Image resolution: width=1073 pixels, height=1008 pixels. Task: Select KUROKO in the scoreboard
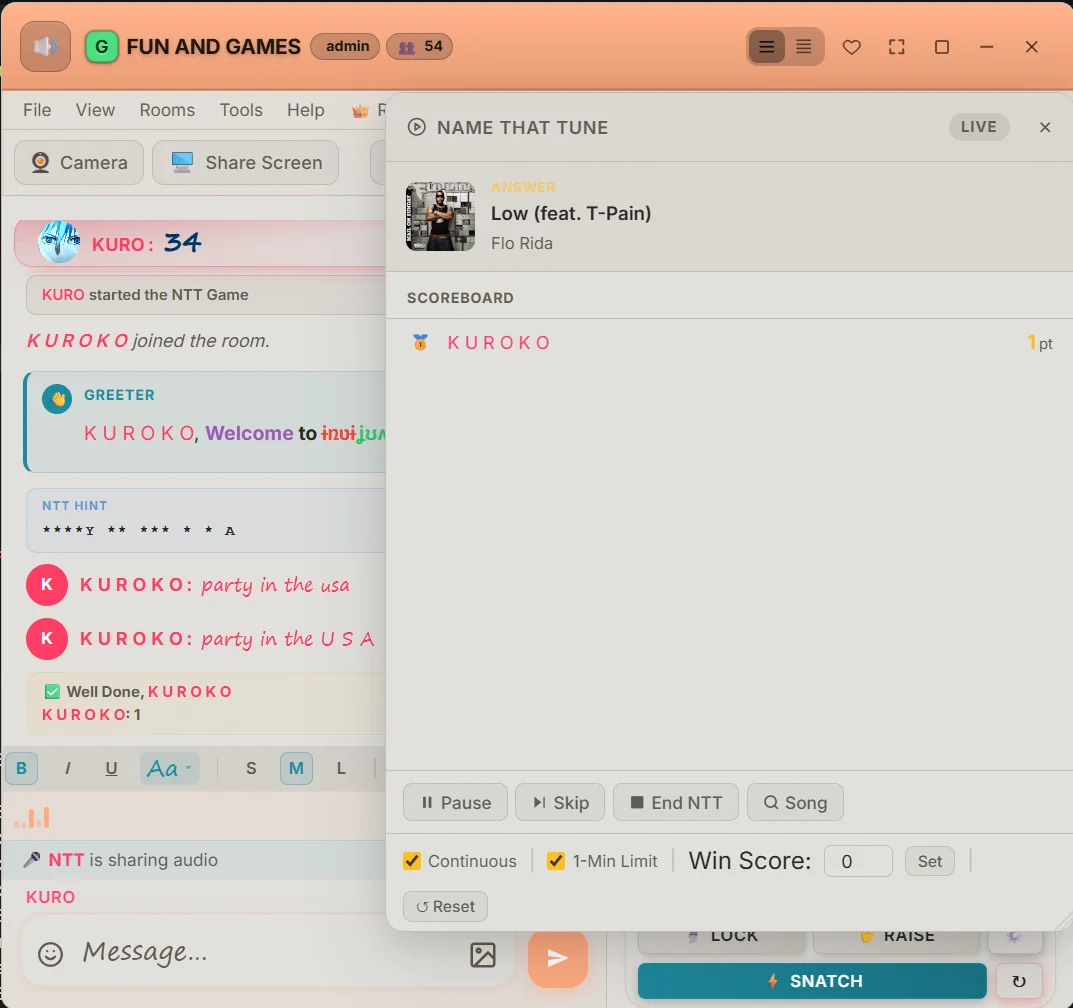click(x=499, y=343)
